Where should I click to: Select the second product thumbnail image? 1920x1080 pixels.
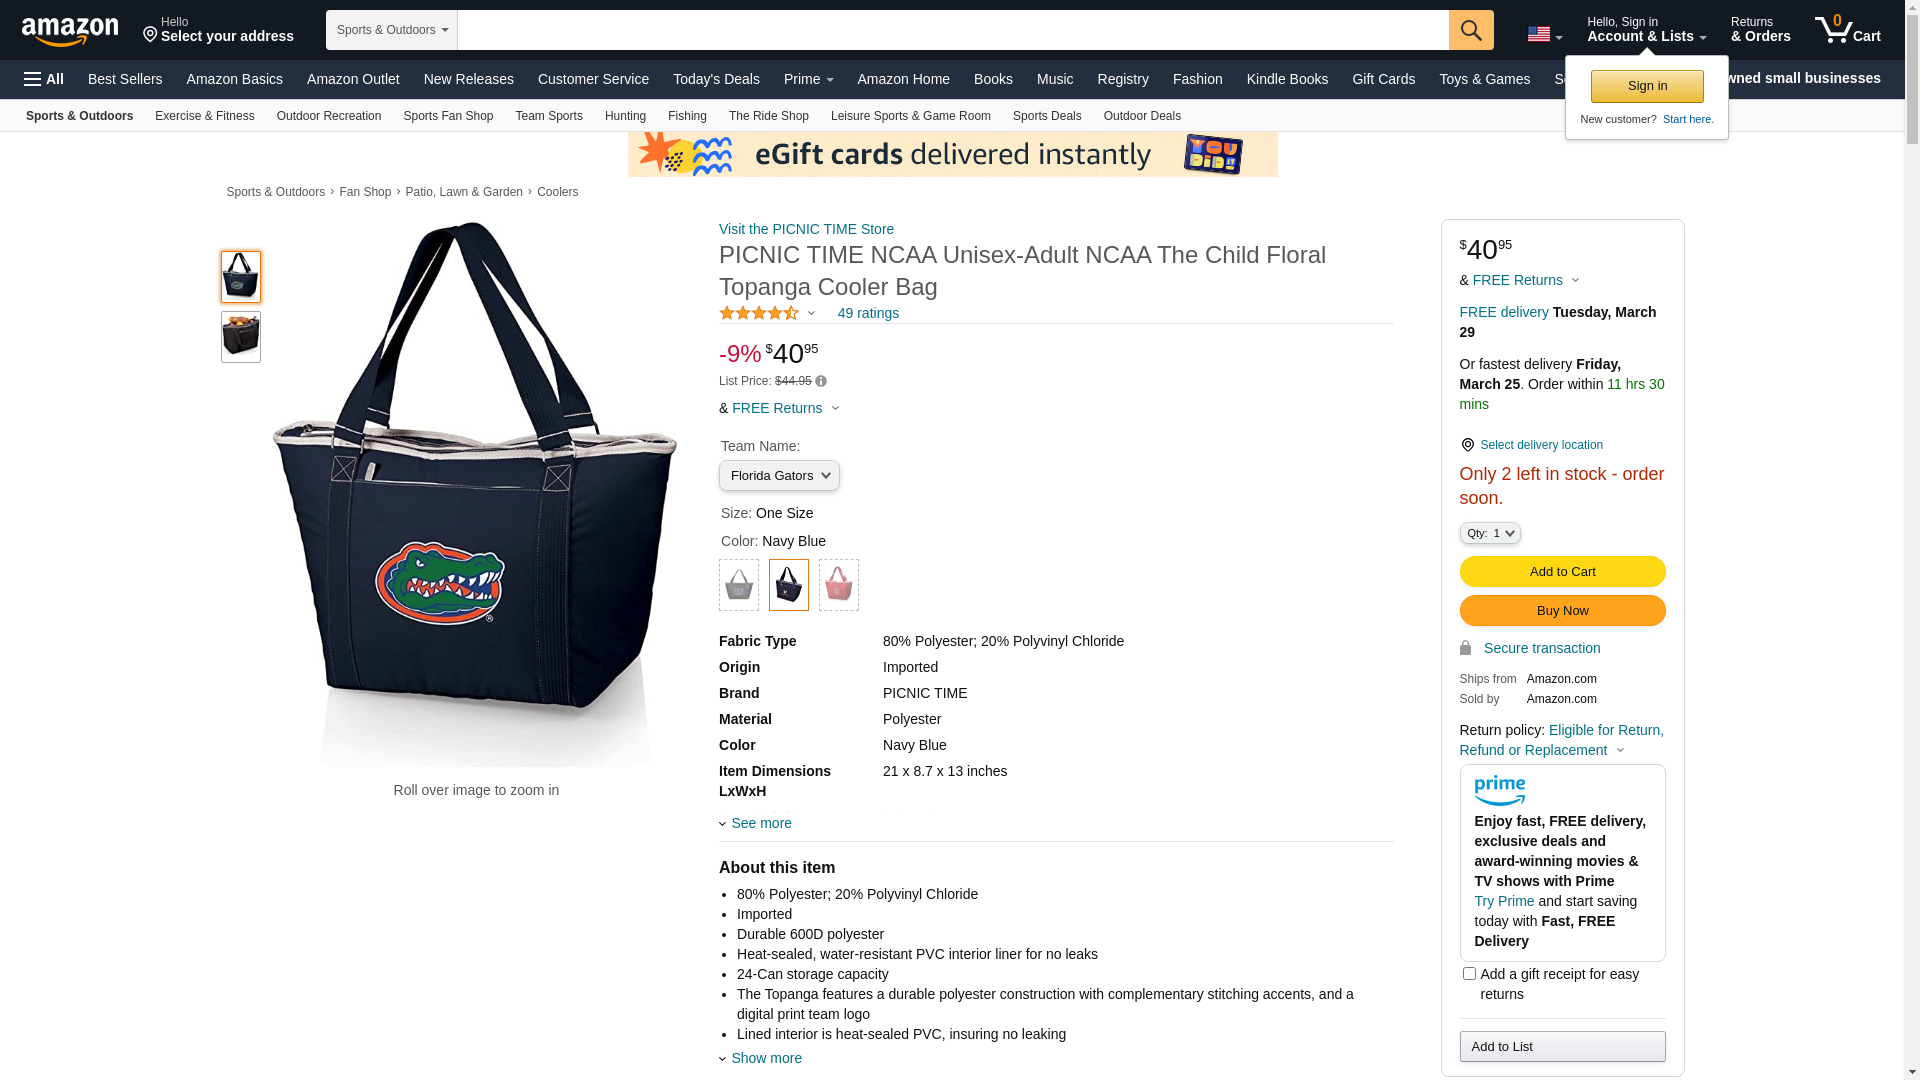click(241, 337)
